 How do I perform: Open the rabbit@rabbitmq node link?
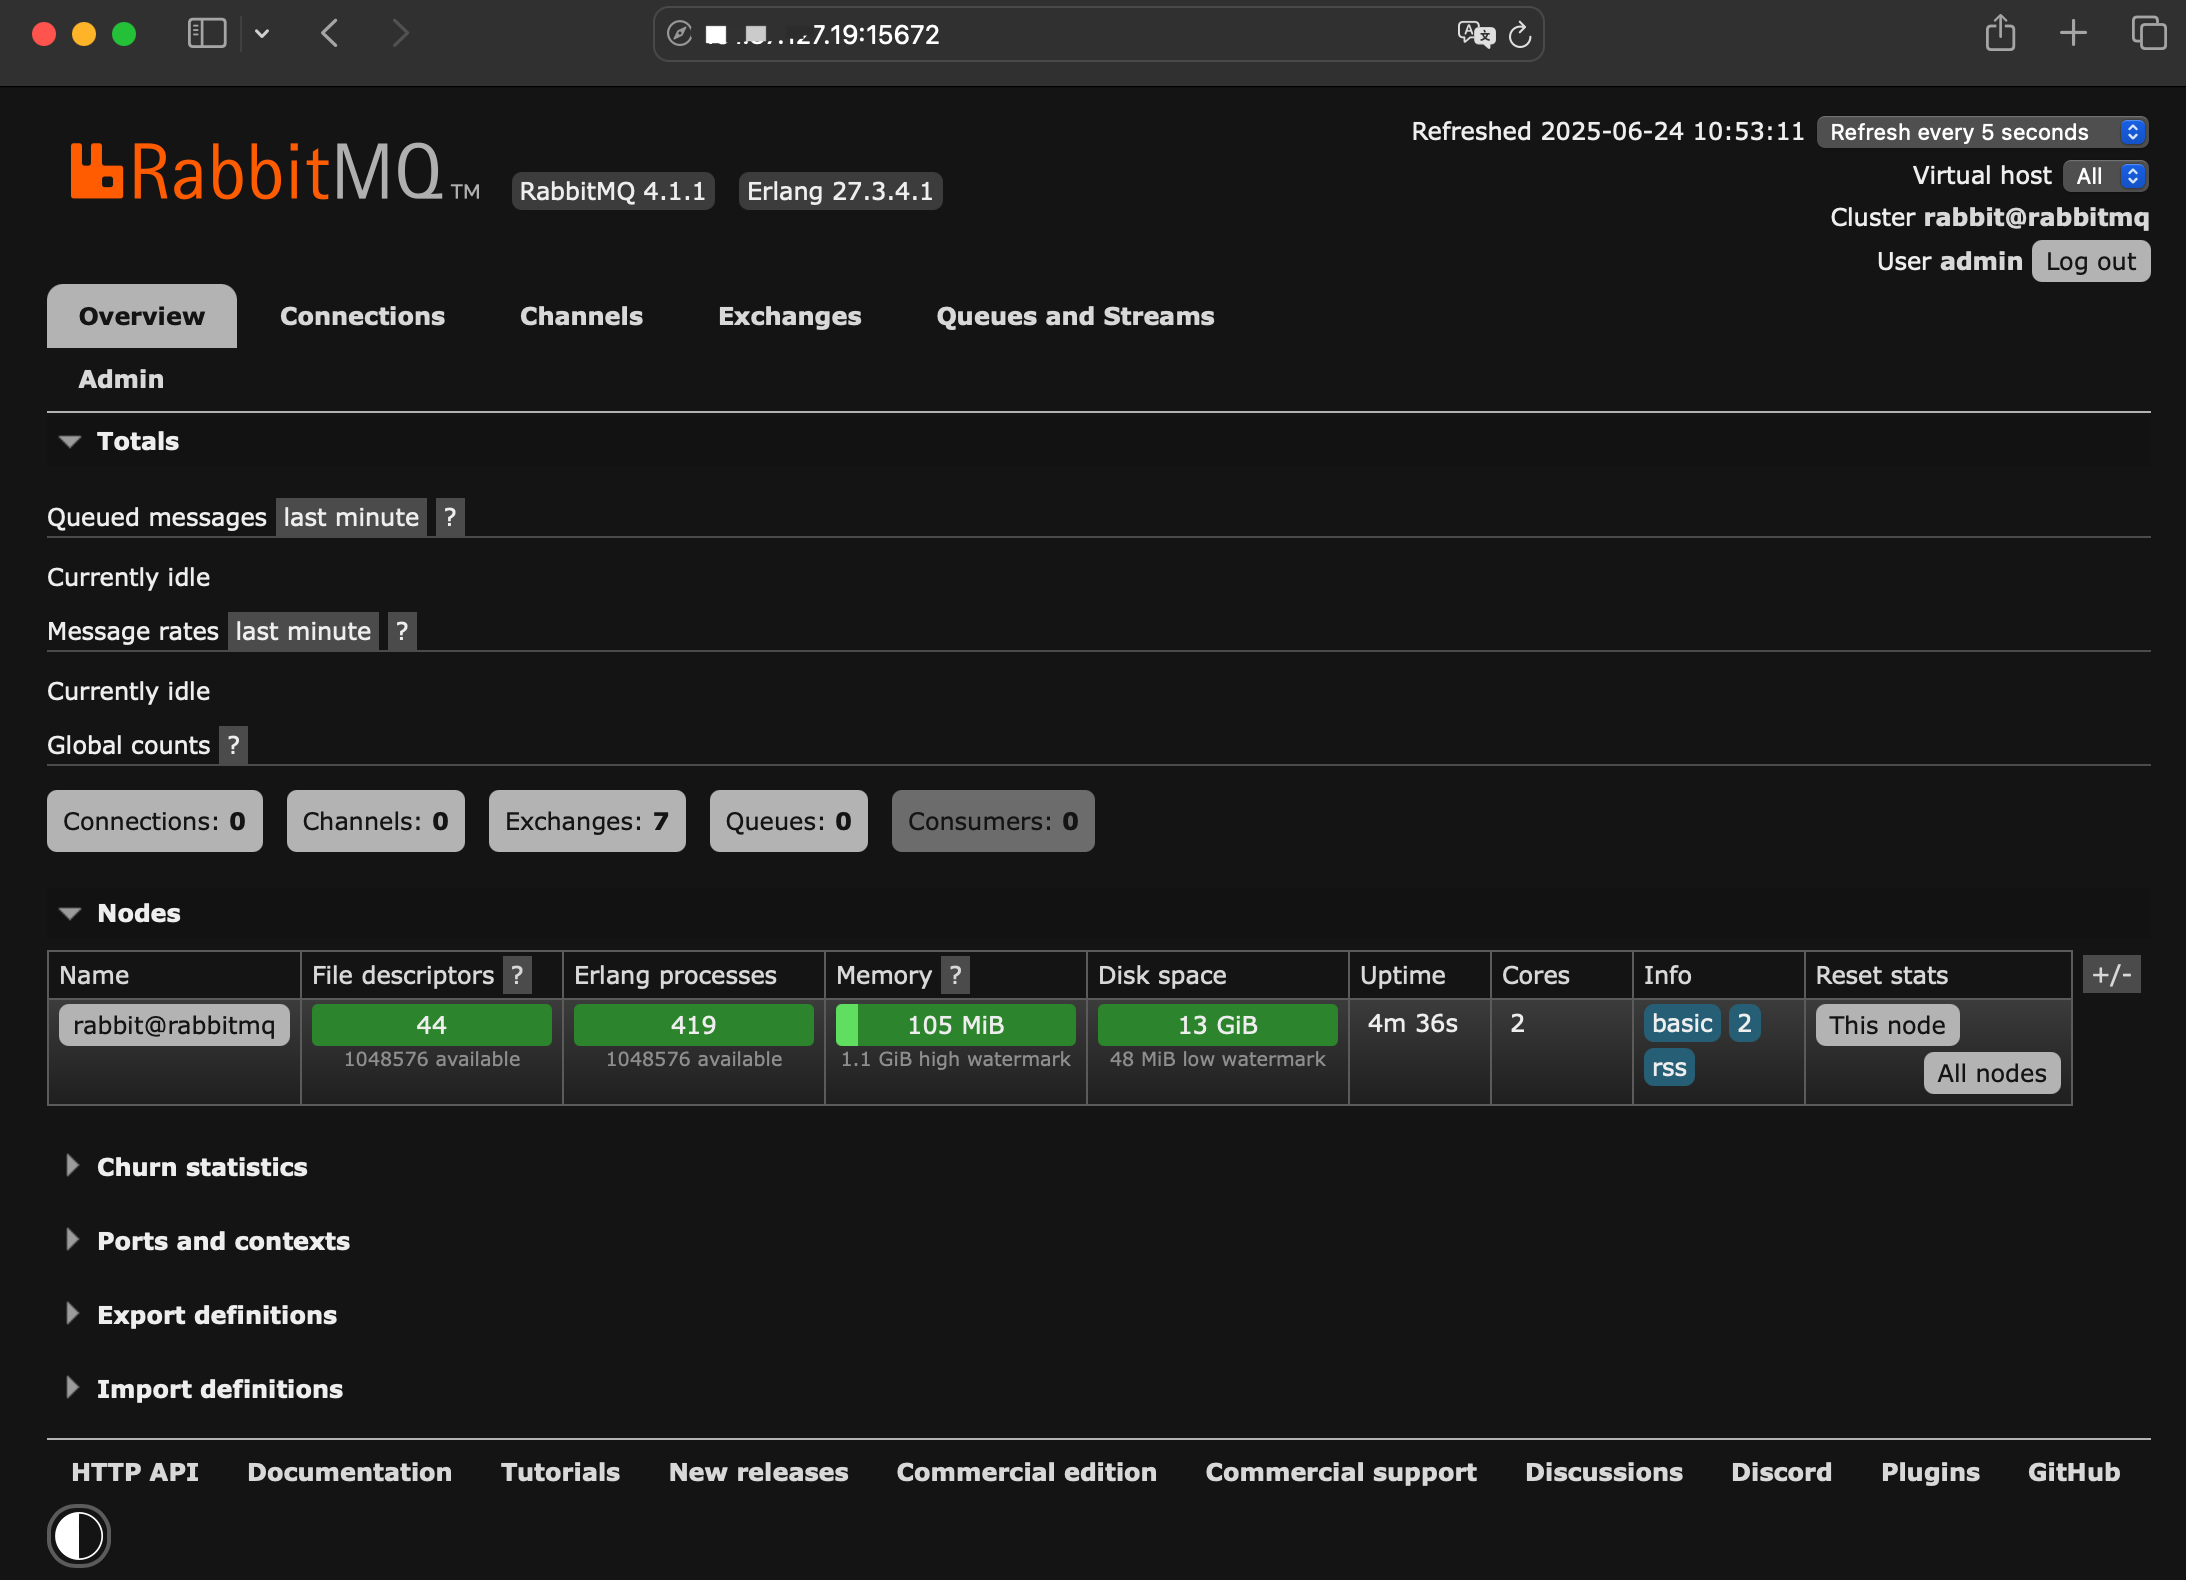tap(174, 1025)
